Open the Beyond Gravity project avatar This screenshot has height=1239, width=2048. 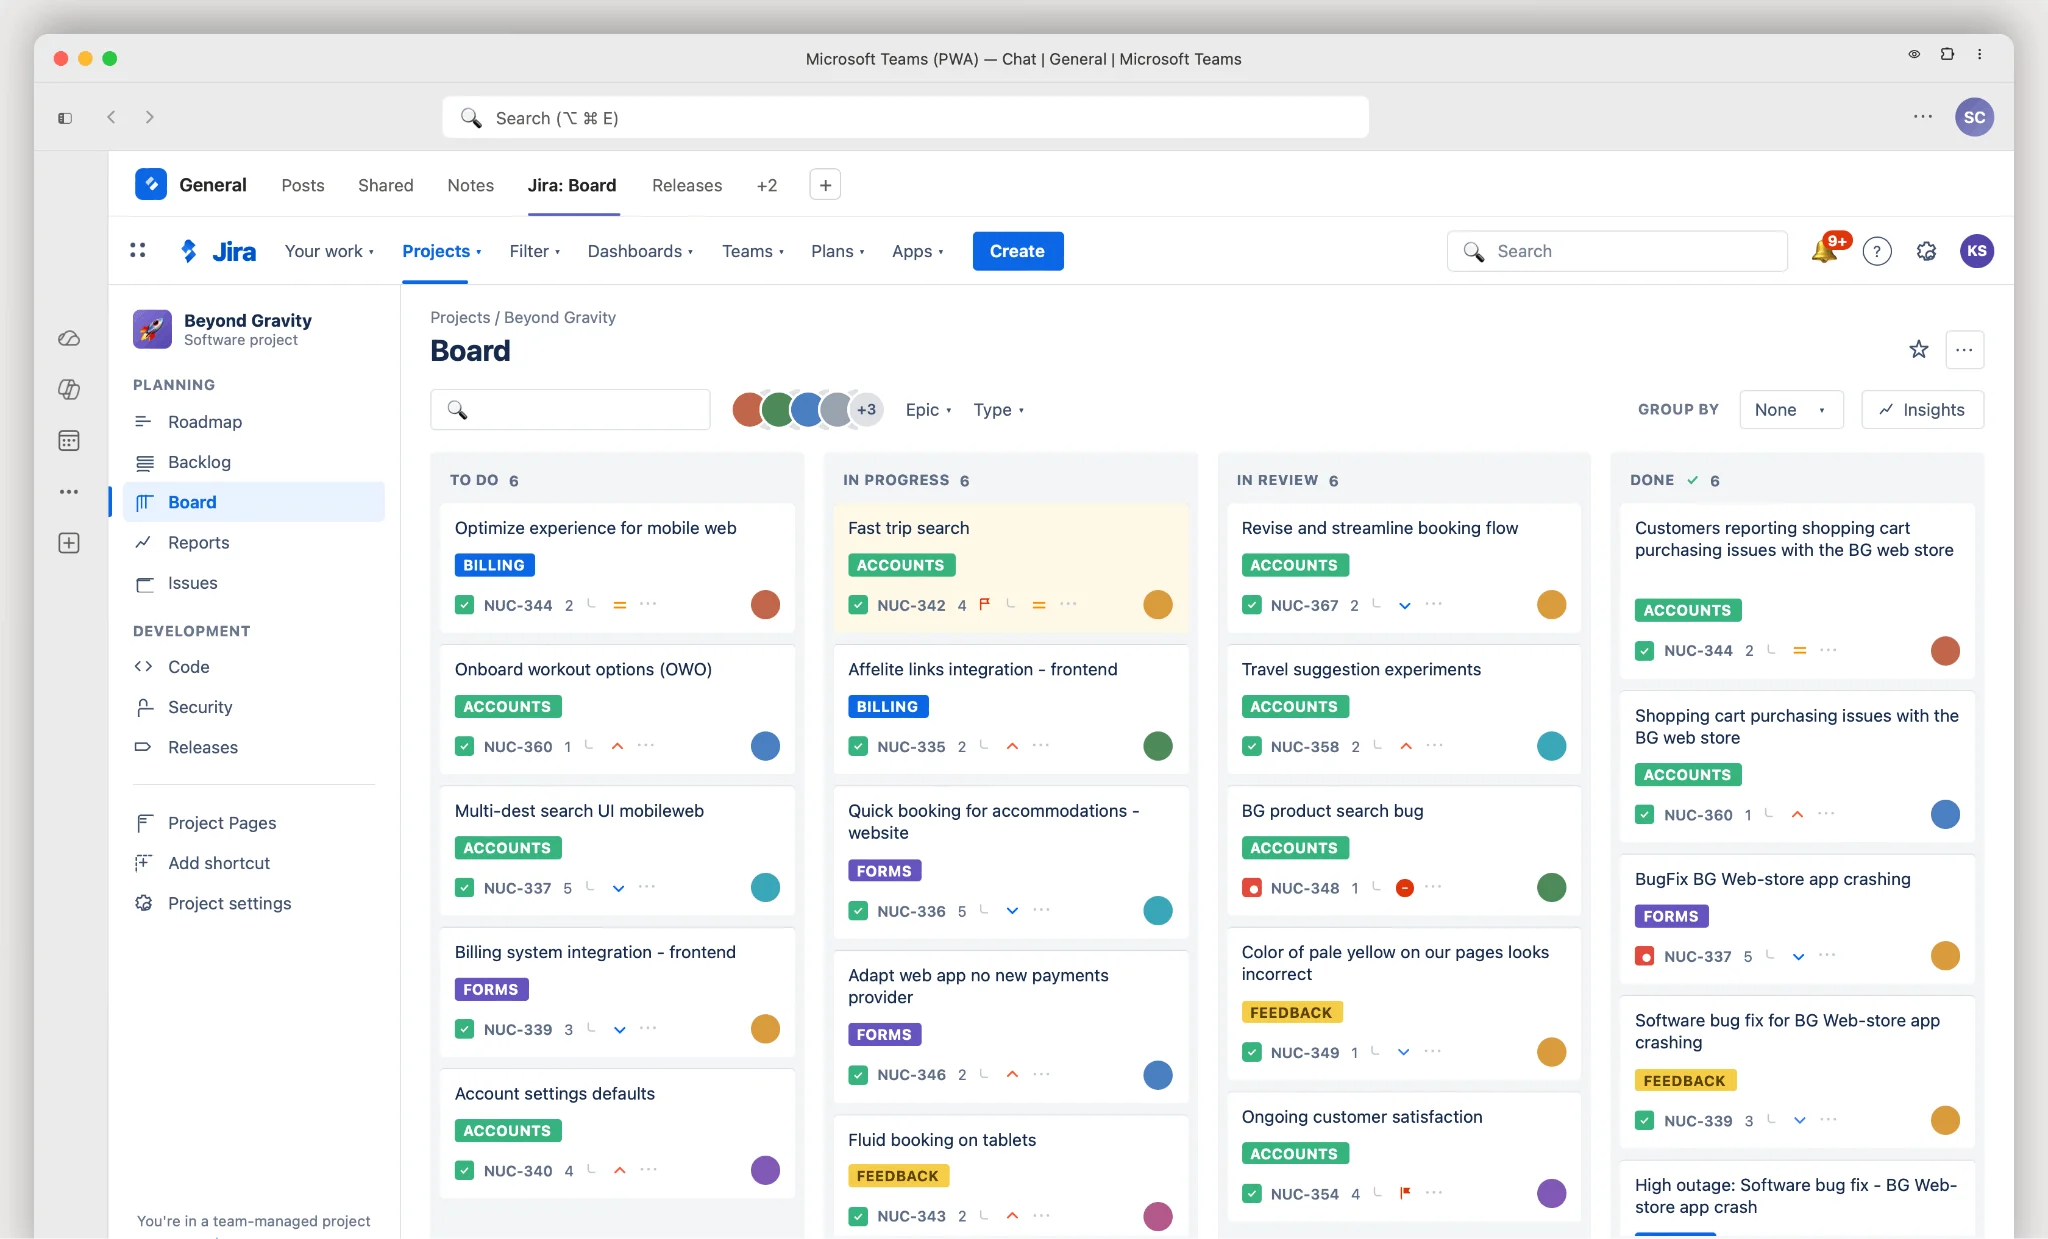coord(152,329)
